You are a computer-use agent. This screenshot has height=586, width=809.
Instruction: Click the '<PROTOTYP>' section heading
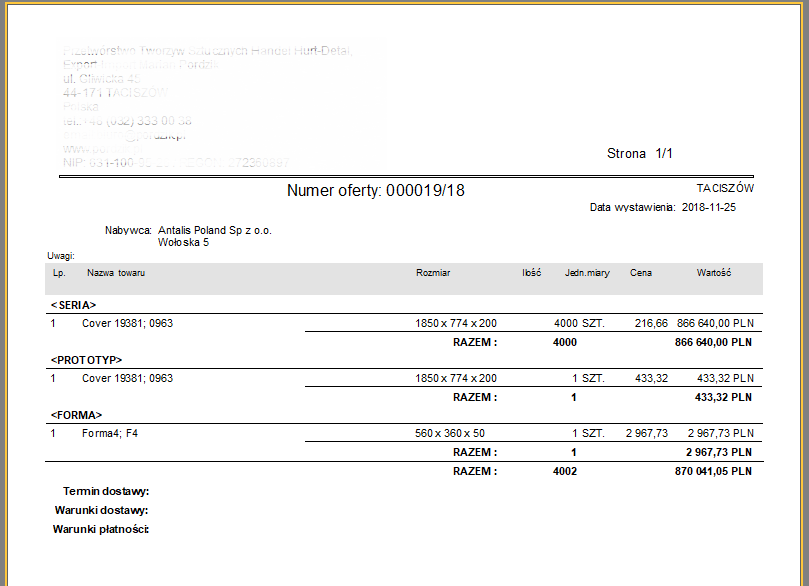click(85, 359)
